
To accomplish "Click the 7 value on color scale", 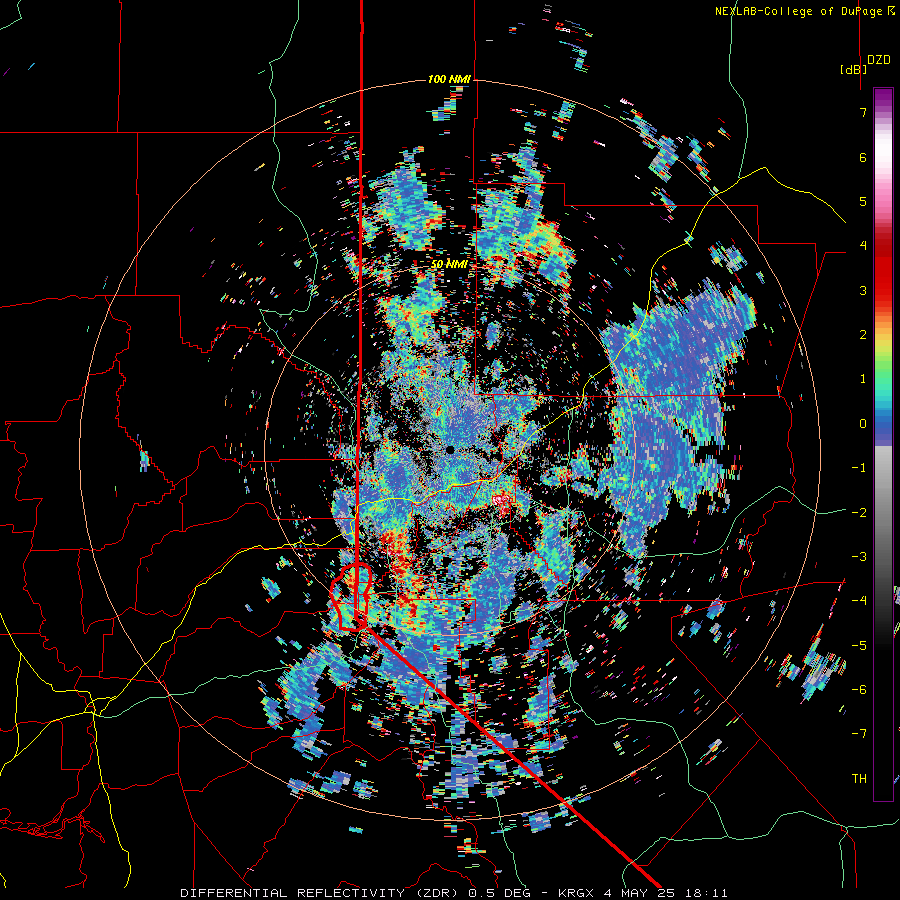I will click(863, 112).
